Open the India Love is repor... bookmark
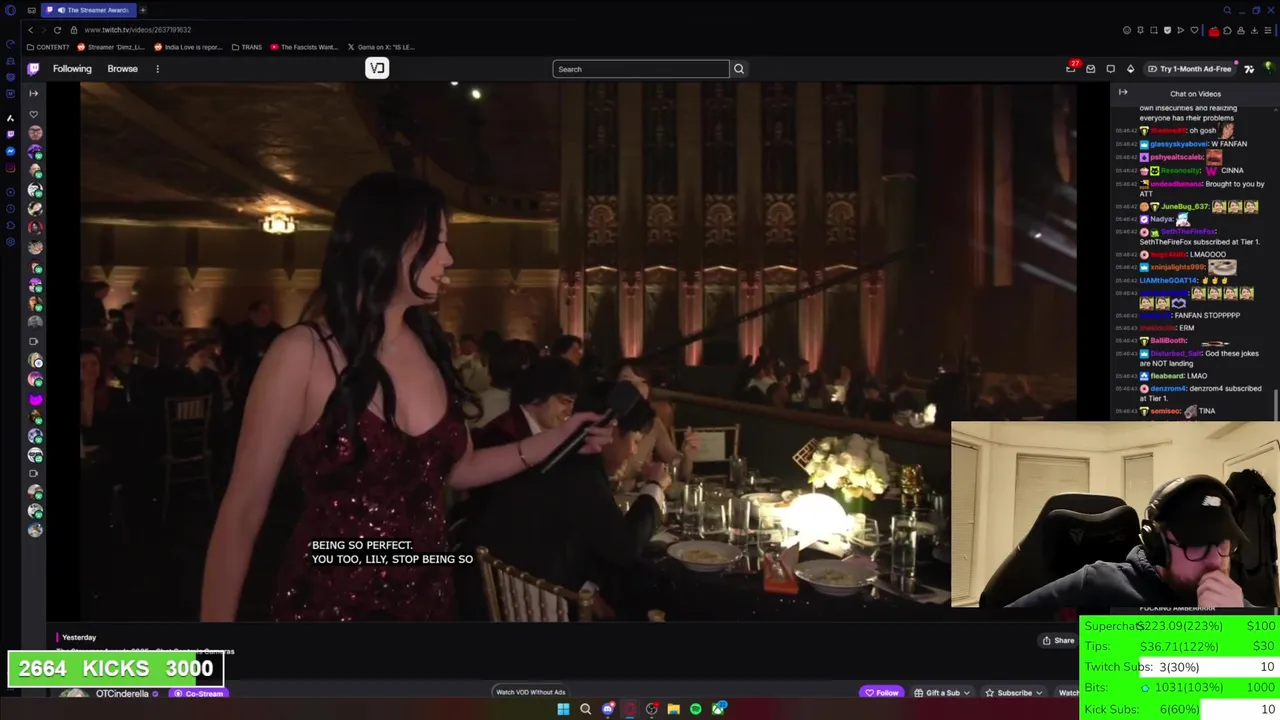Screen dimensions: 1280x720 pos(189,47)
